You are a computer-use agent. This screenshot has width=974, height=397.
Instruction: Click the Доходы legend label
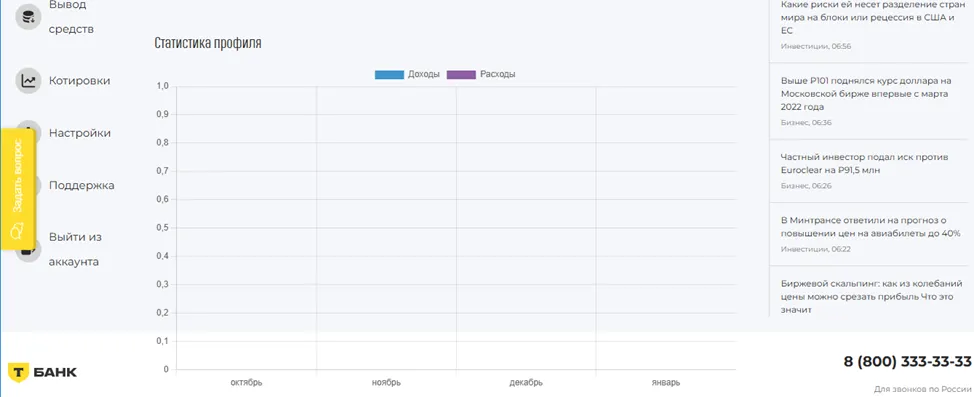424,75
